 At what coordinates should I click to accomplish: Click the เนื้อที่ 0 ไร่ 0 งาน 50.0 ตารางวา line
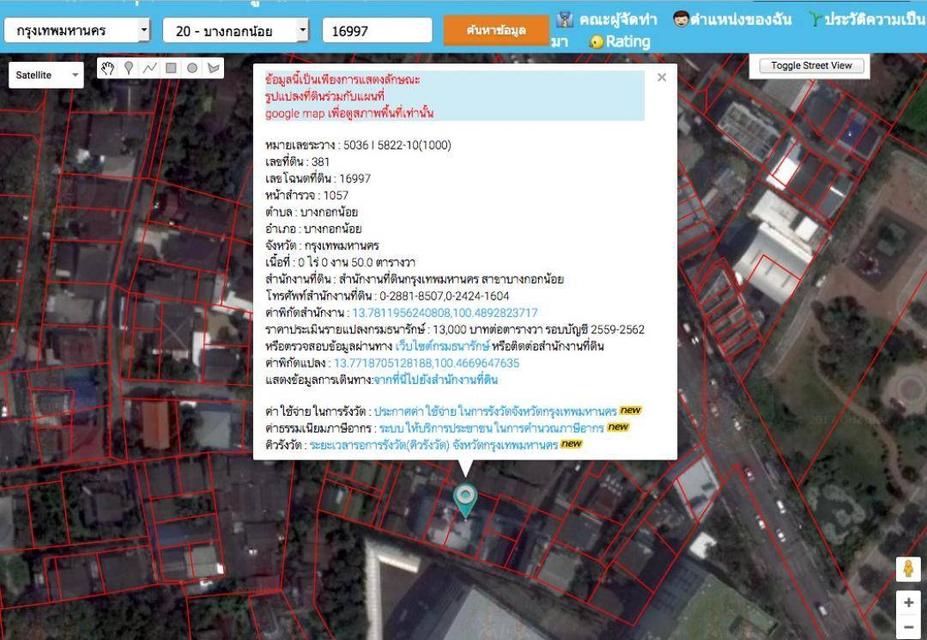click(x=340, y=262)
